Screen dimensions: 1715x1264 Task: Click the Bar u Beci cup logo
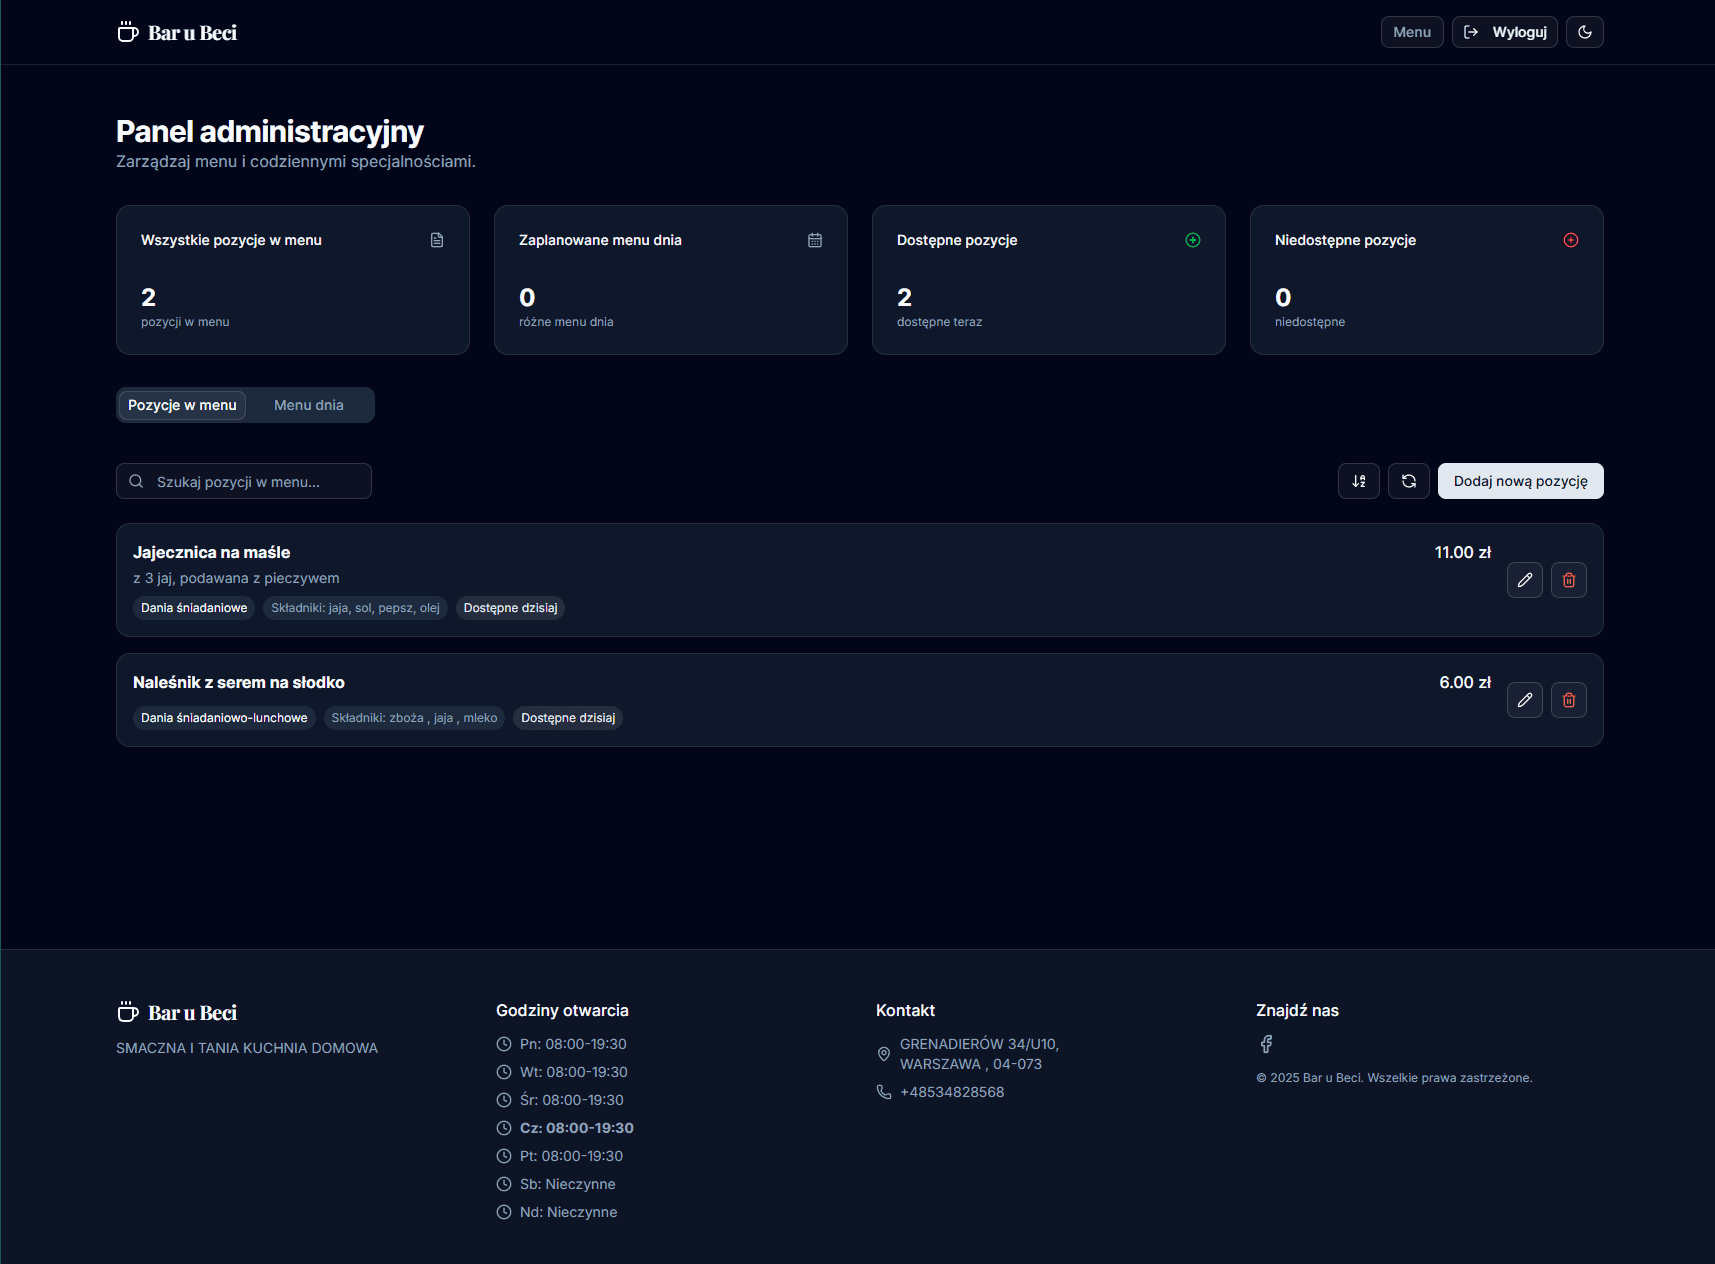pos(127,31)
